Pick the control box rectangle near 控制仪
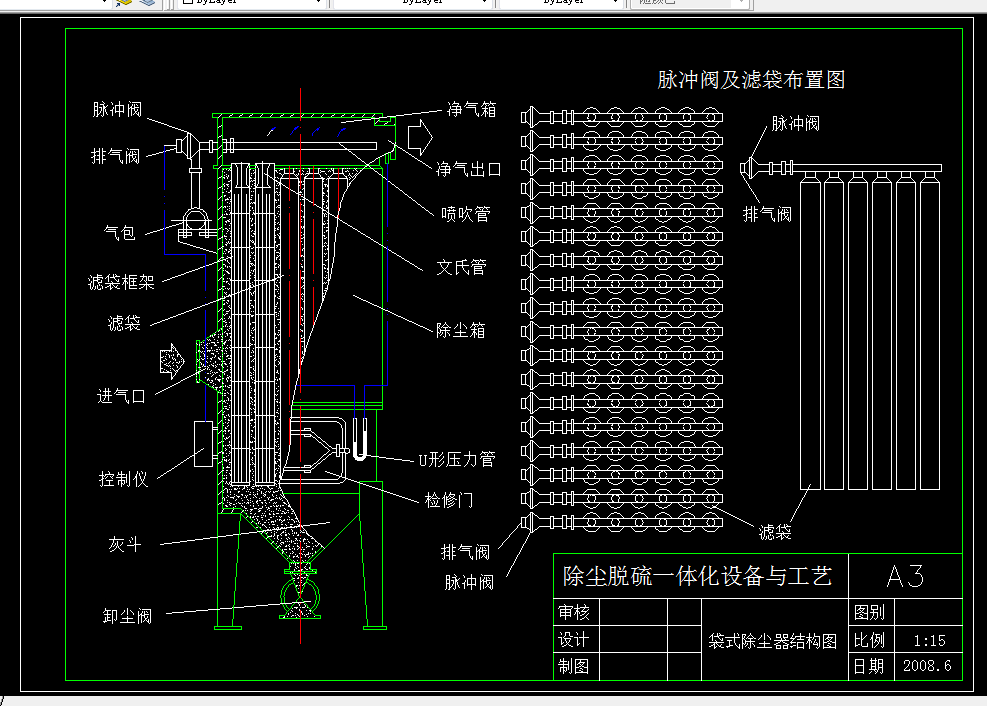Image resolution: width=987 pixels, height=706 pixels. pos(203,444)
